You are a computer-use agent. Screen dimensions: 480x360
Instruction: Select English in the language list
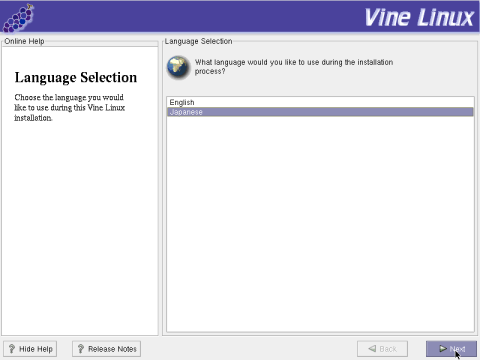(x=320, y=102)
